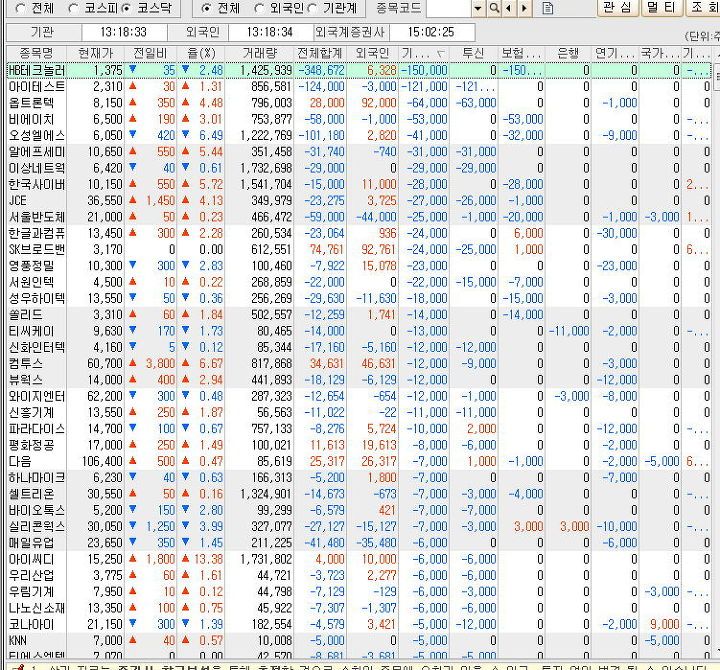Select the 옵트론텍 stock row
The height and width of the screenshot is (670, 720).
coord(359,103)
